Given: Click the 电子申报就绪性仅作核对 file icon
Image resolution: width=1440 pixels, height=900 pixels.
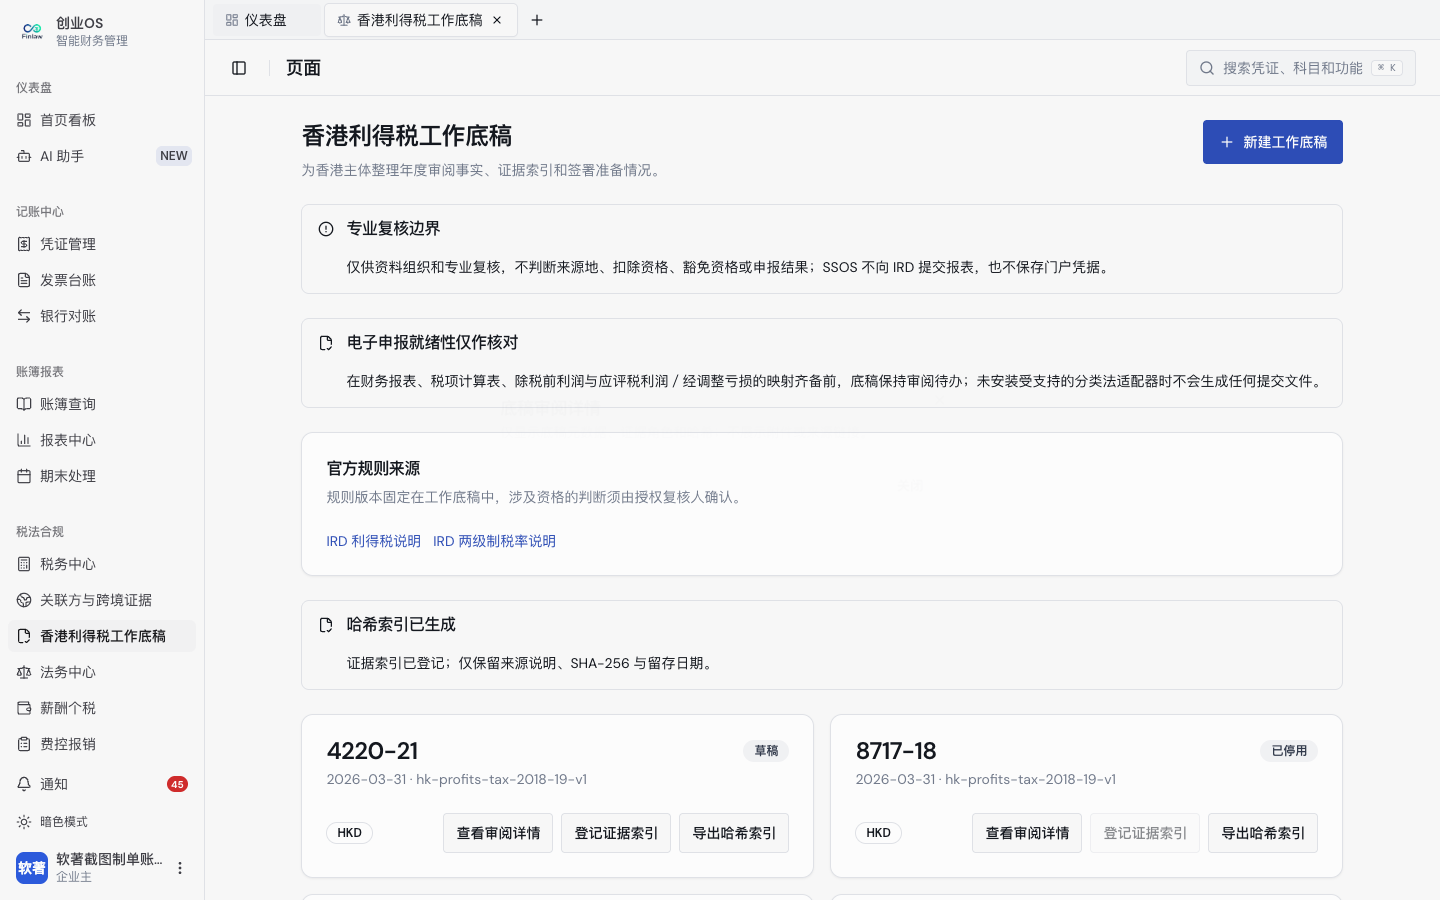Looking at the screenshot, I should [x=326, y=343].
